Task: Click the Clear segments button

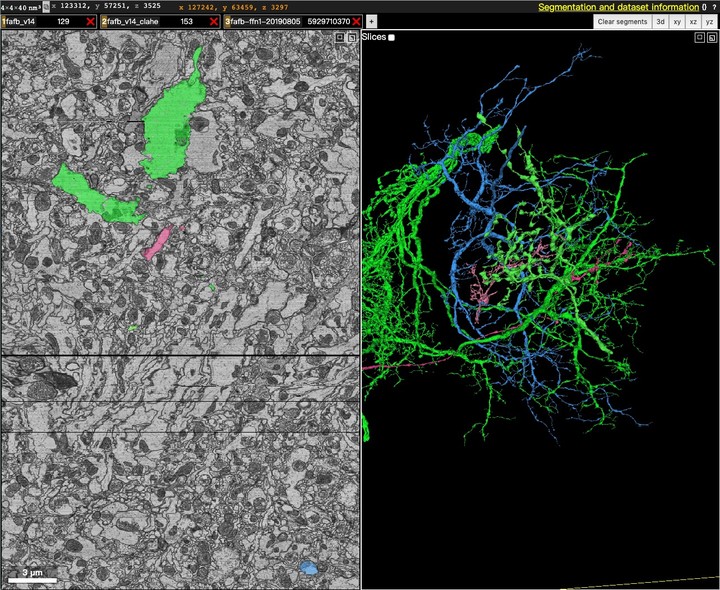Action: (622, 22)
